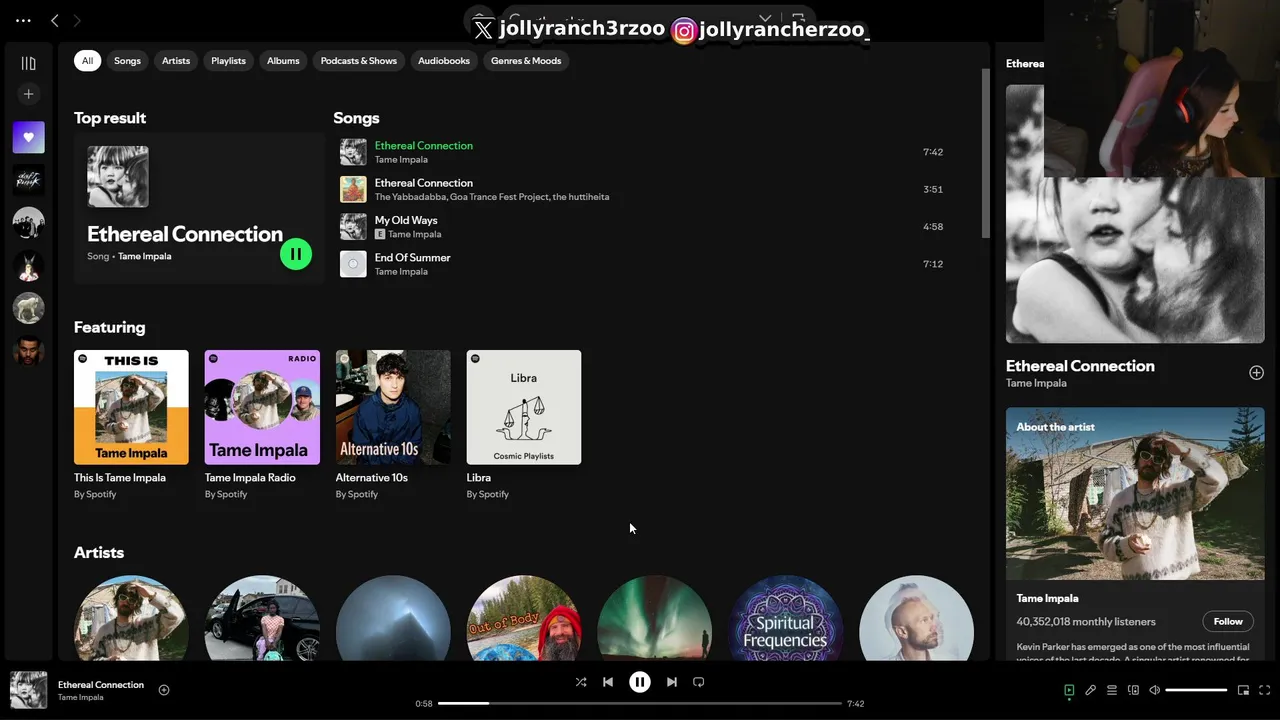Adjust the volume slider

point(1196,690)
